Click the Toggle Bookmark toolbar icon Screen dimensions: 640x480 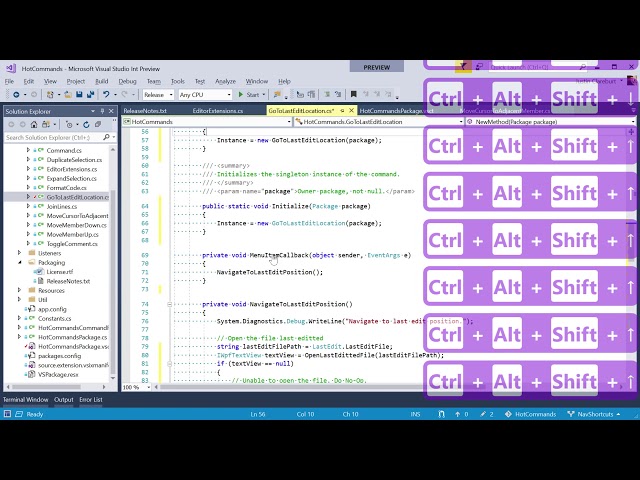coord(353,95)
